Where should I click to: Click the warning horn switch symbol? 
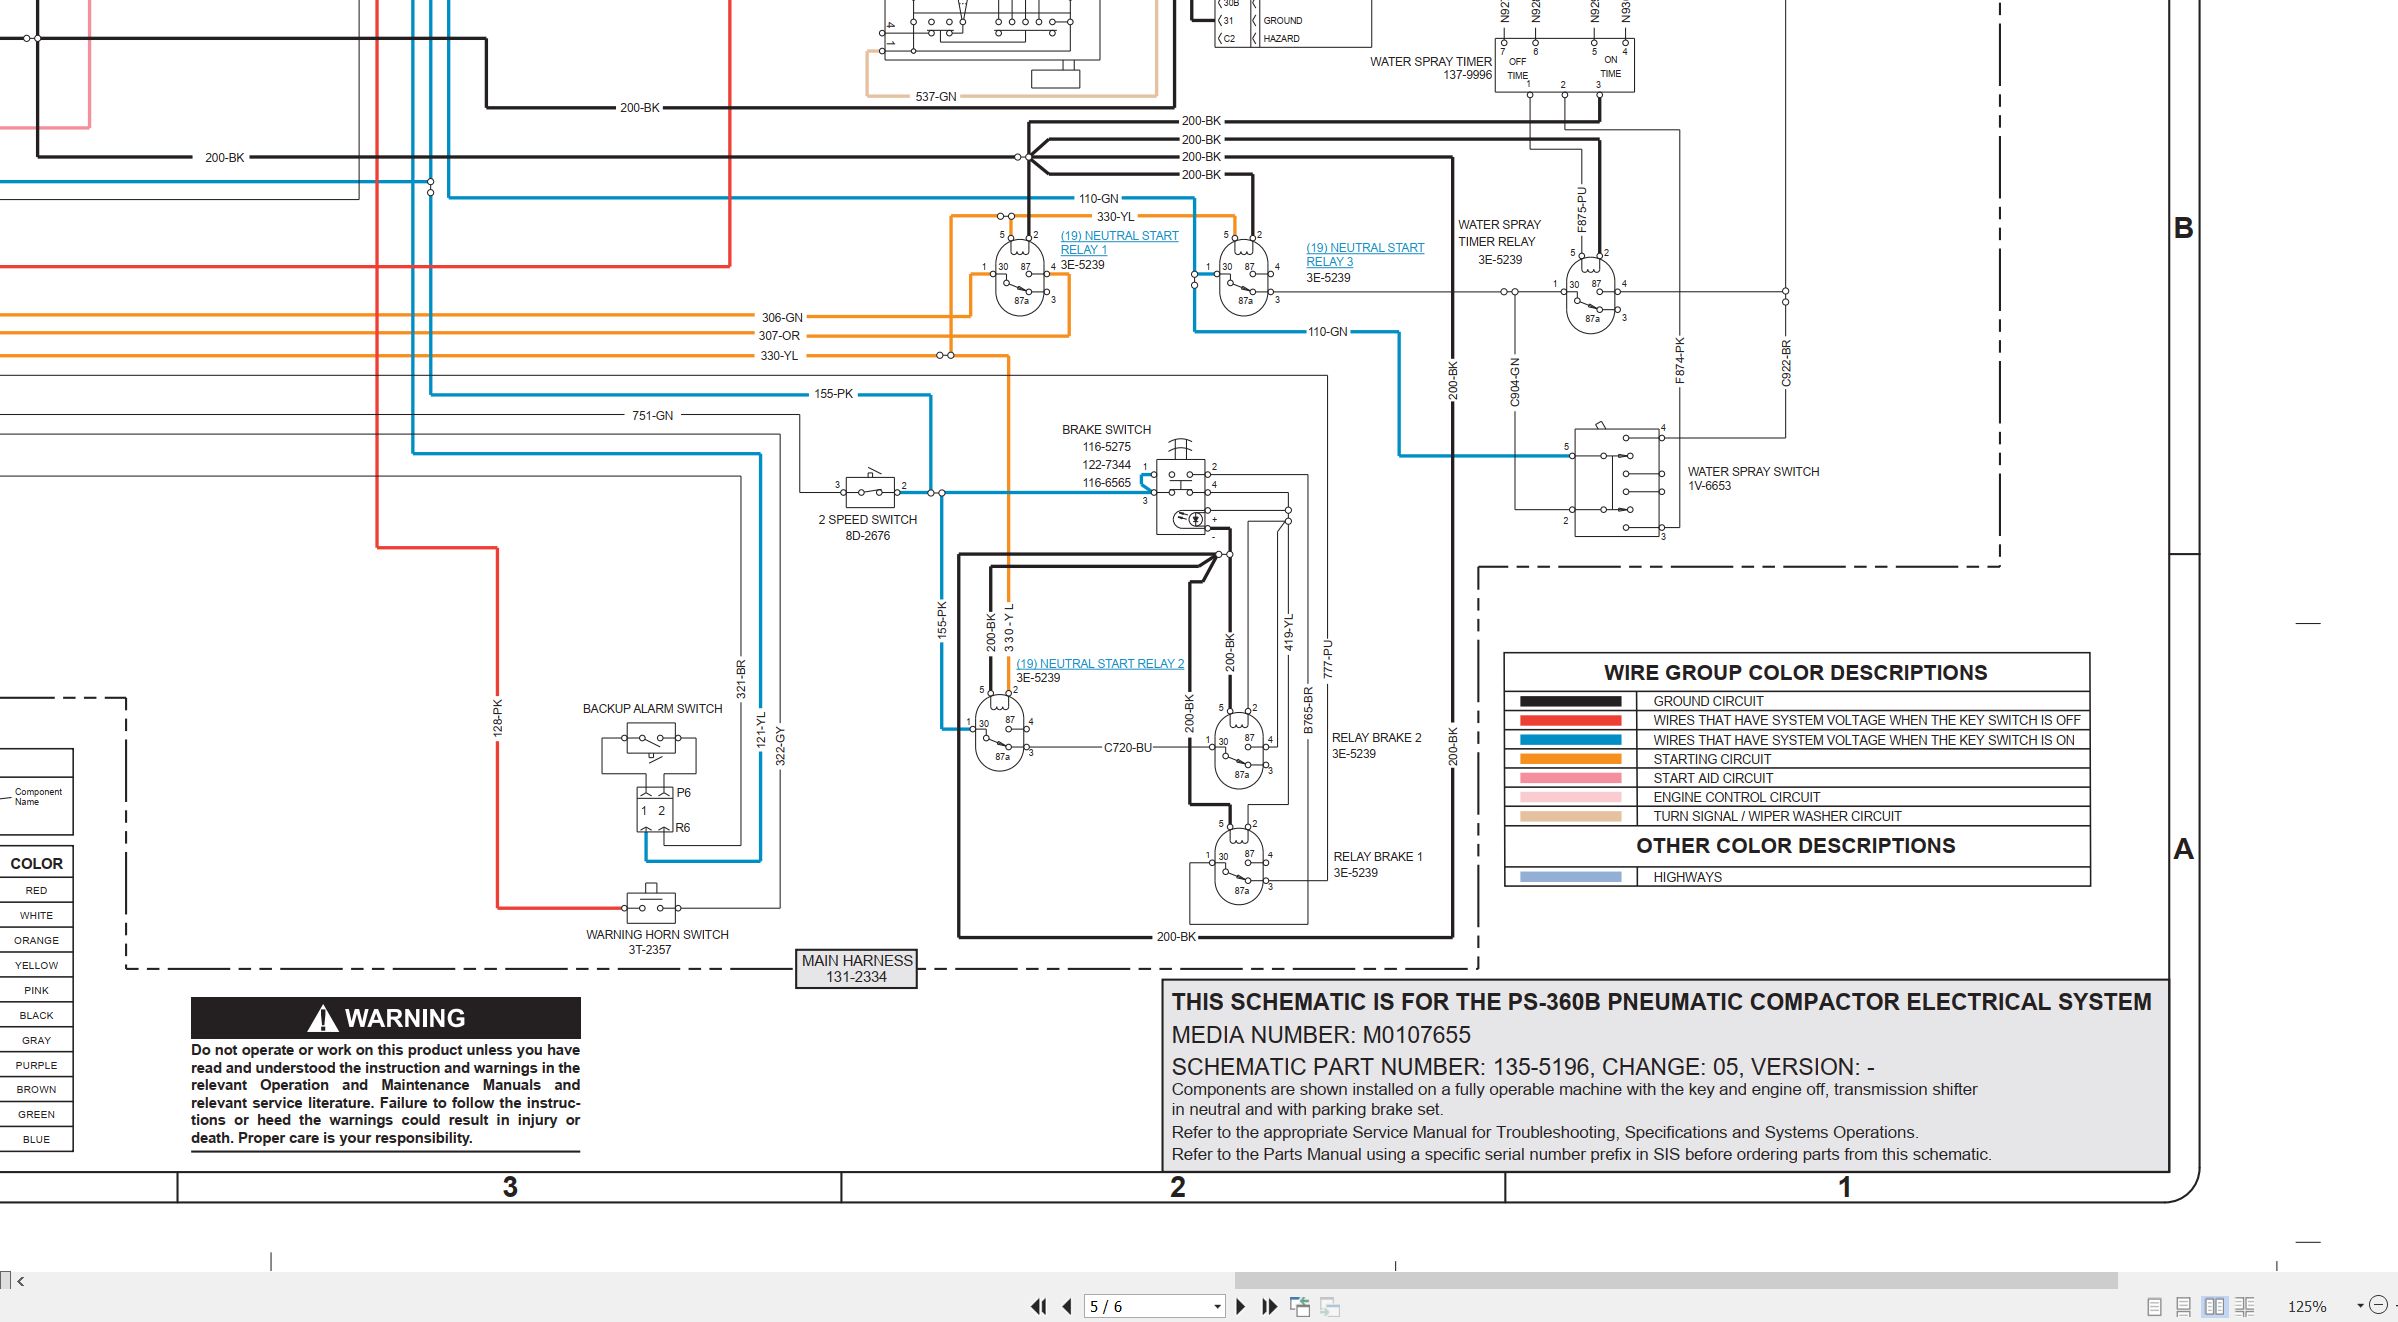pyautogui.click(x=651, y=904)
